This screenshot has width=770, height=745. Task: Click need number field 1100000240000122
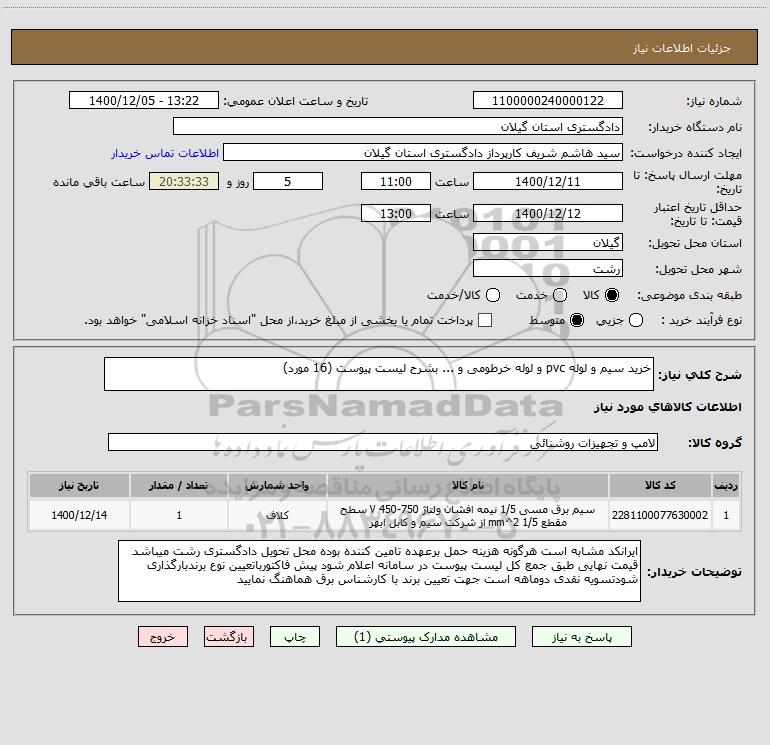[548, 101]
